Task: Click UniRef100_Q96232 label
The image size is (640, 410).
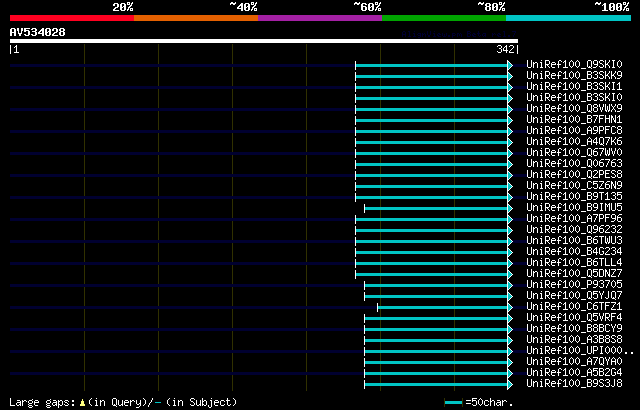Action: coord(574,230)
